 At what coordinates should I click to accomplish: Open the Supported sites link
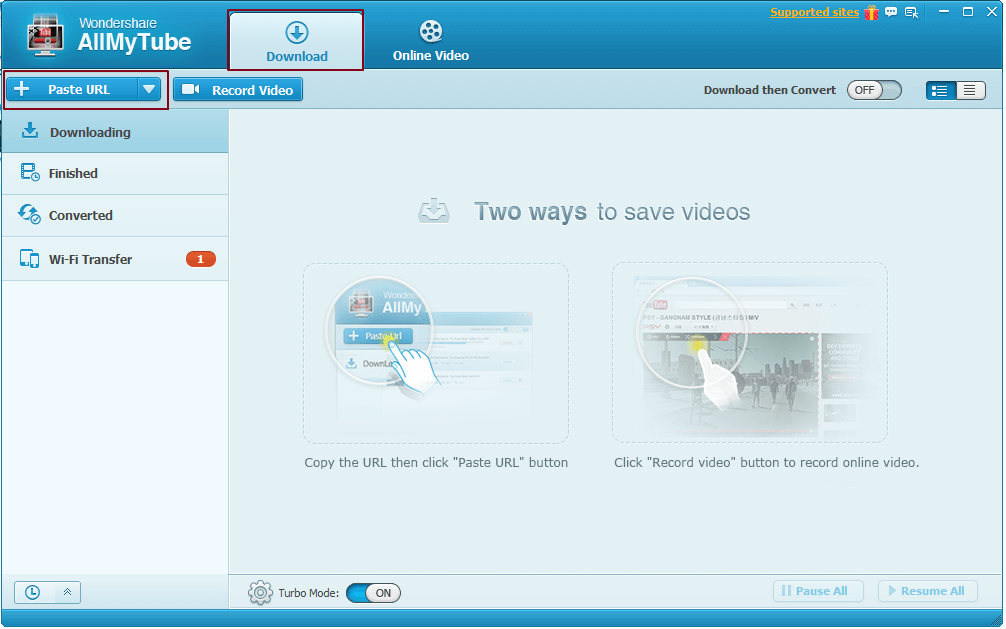pos(814,12)
